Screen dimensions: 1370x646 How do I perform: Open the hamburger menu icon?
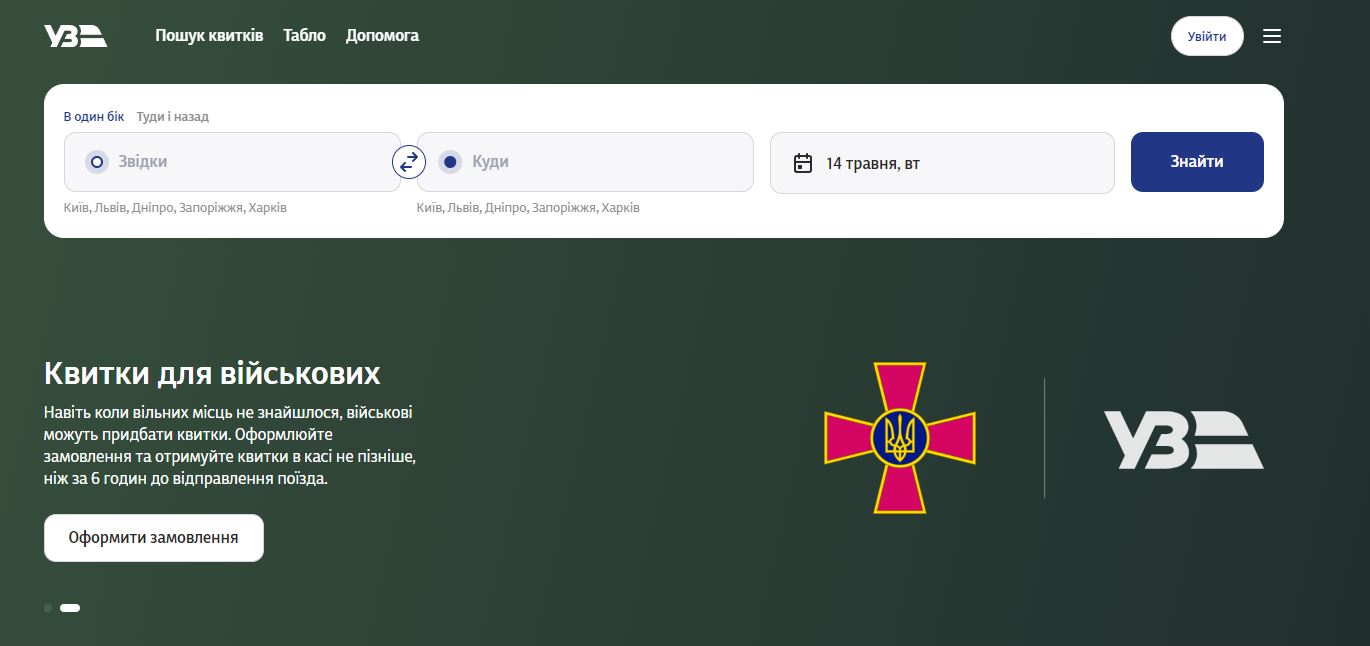point(1271,36)
